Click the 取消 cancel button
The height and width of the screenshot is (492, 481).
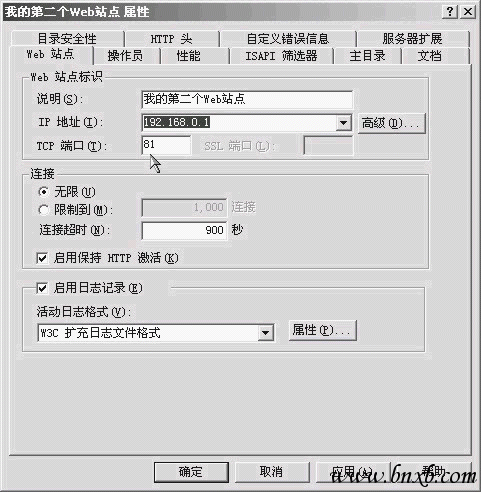[272, 472]
